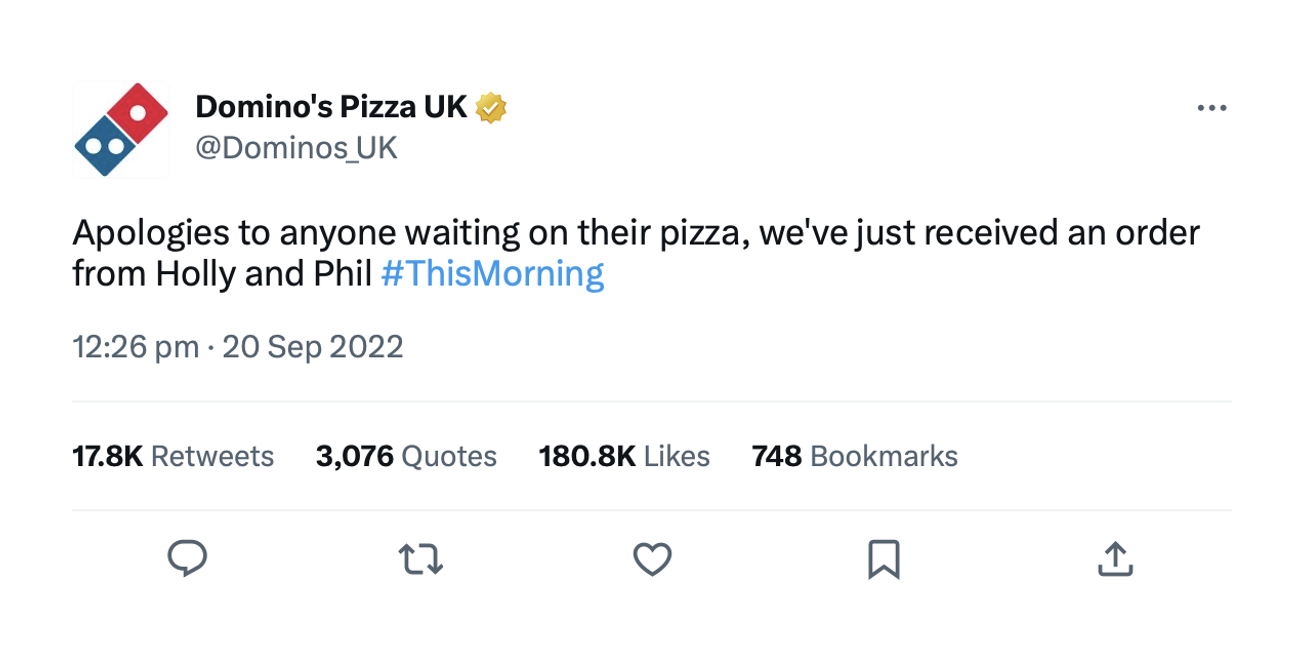Open the Domino's Pizza UK display name

331,106
